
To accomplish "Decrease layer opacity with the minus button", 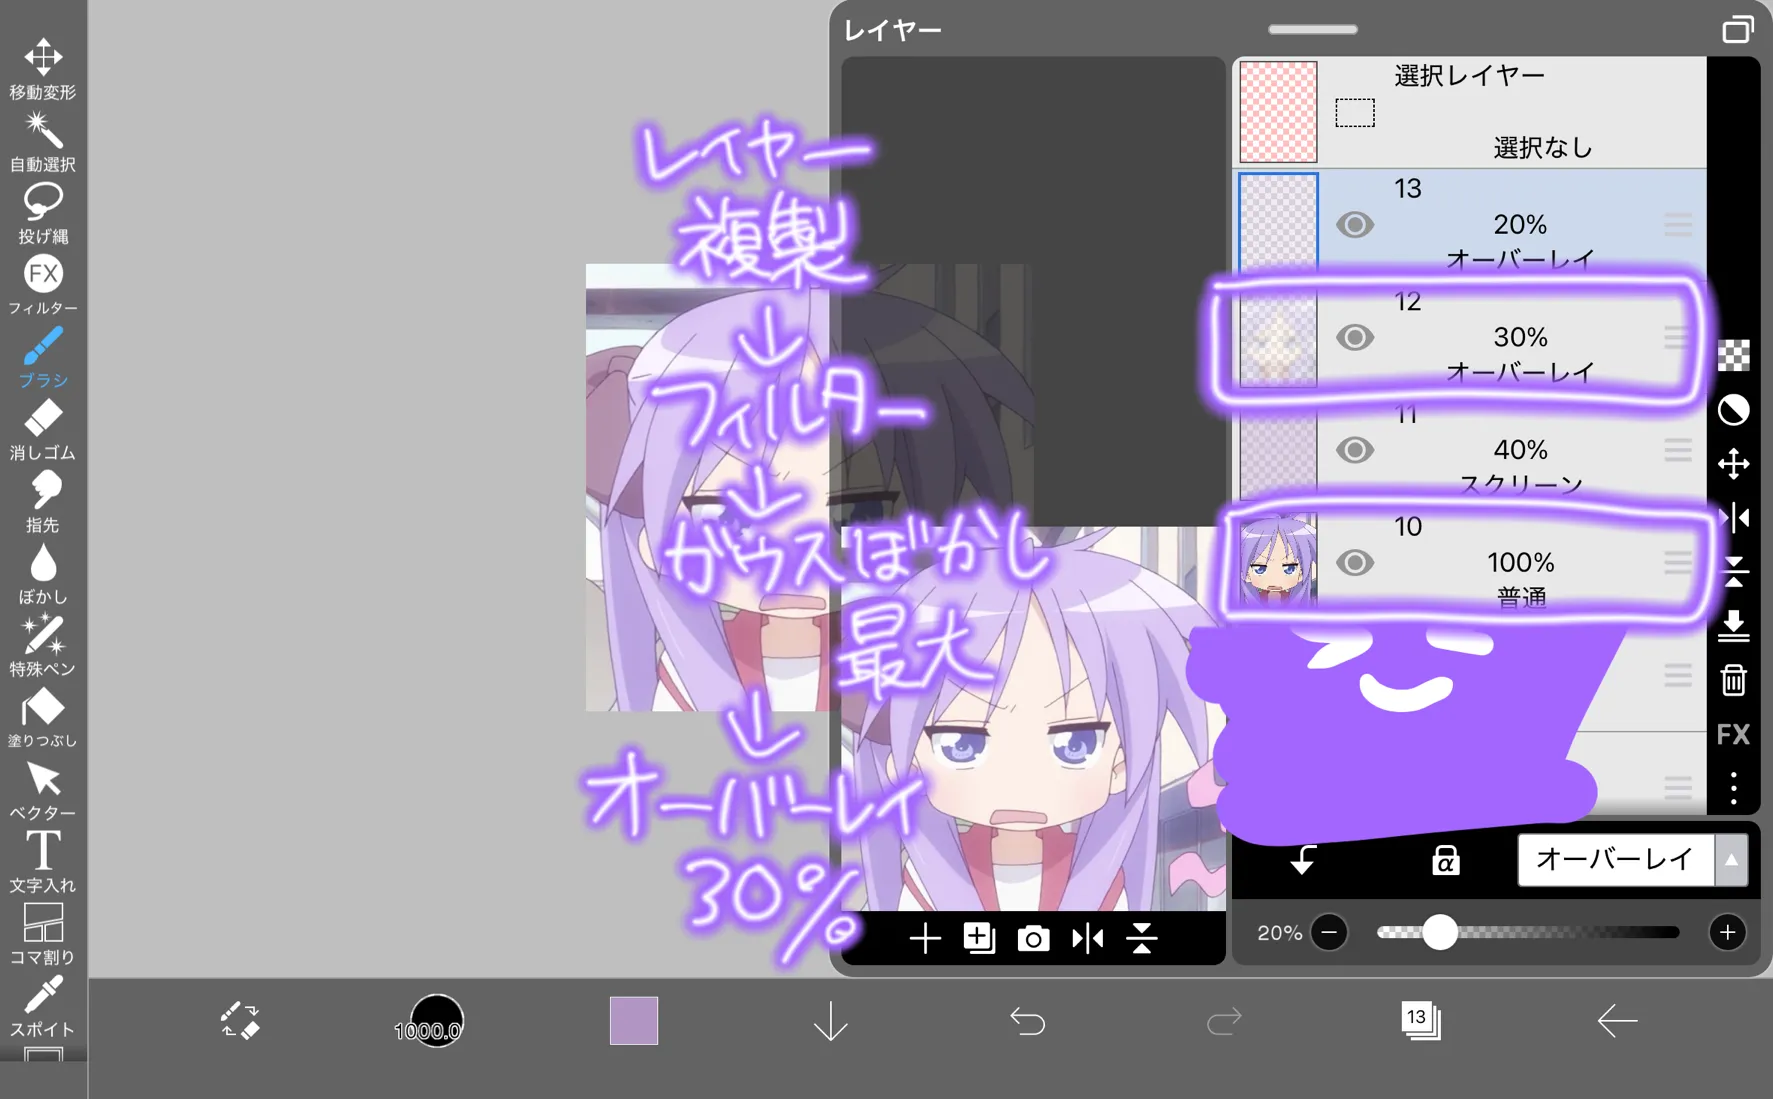I will [x=1329, y=933].
